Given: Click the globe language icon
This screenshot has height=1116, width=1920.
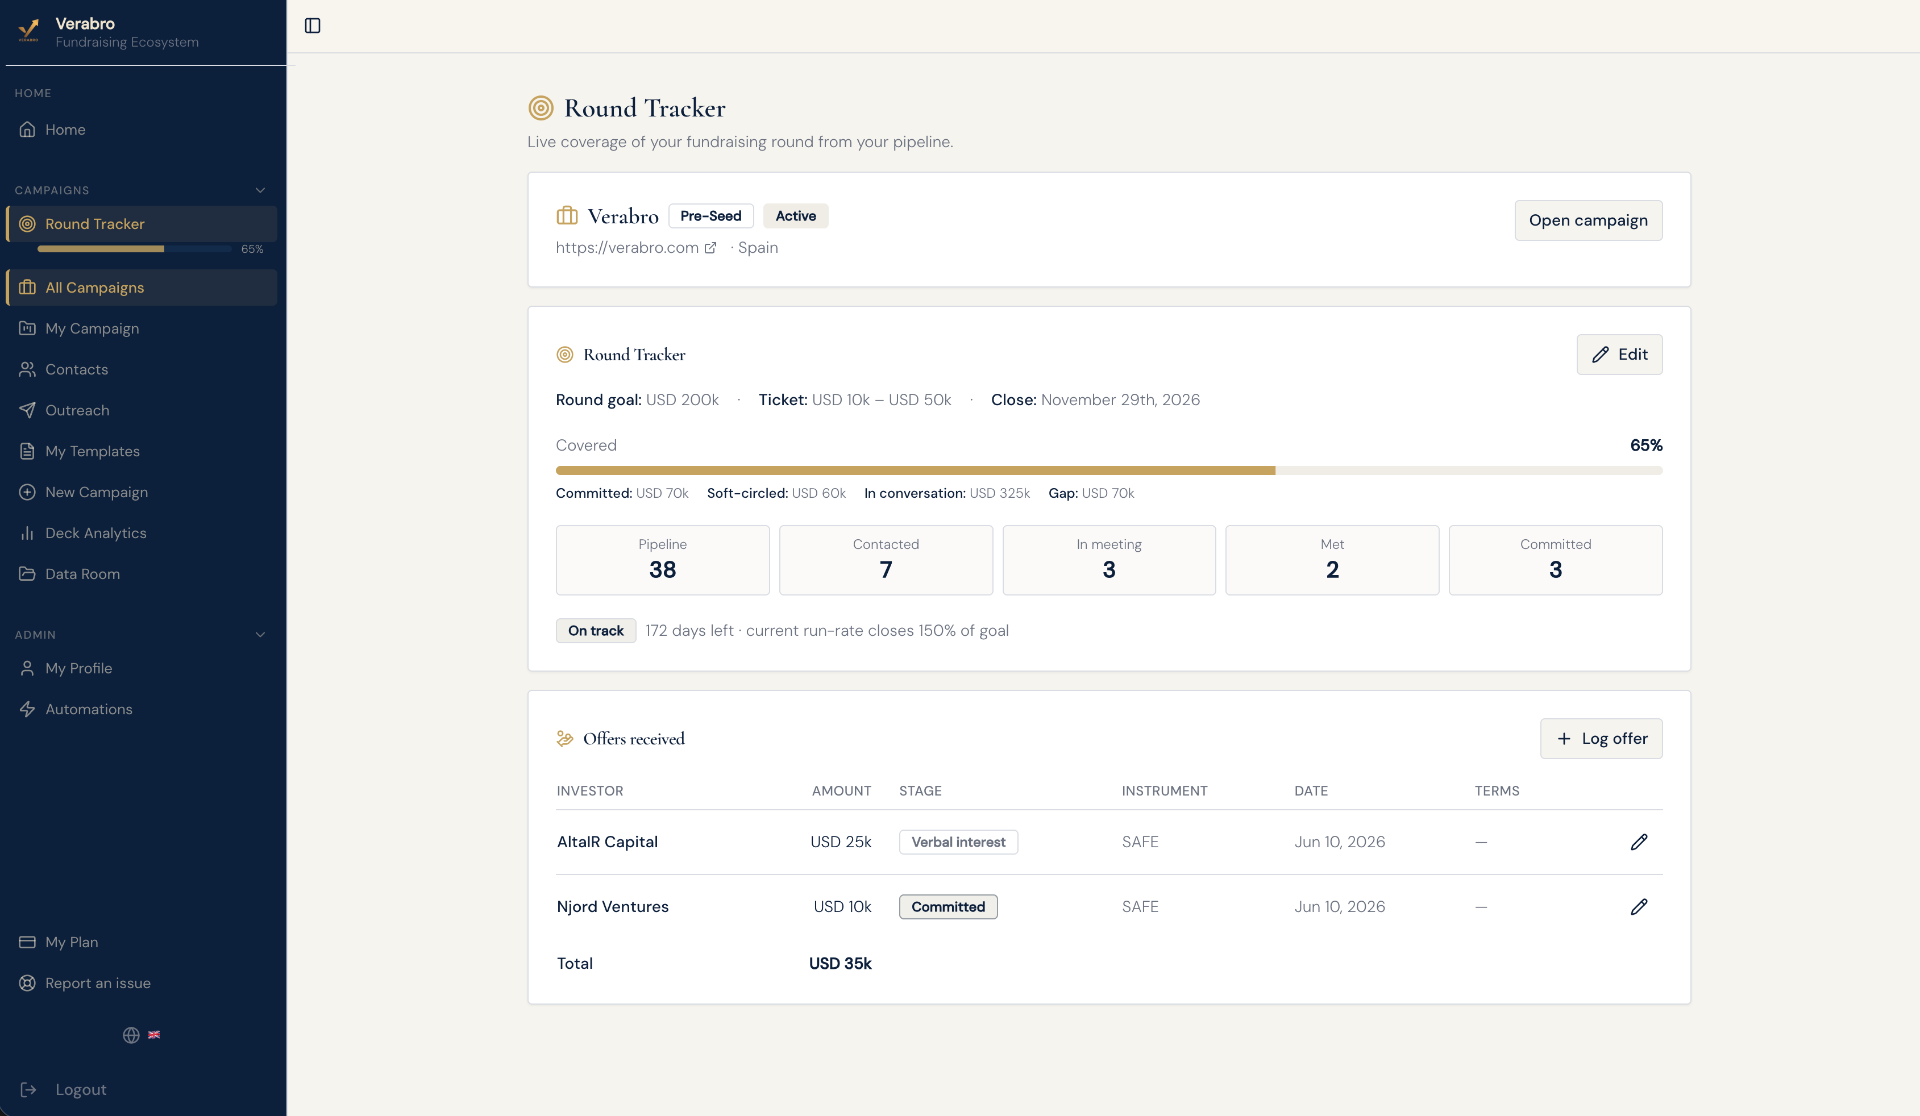Looking at the screenshot, I should pos(131,1036).
